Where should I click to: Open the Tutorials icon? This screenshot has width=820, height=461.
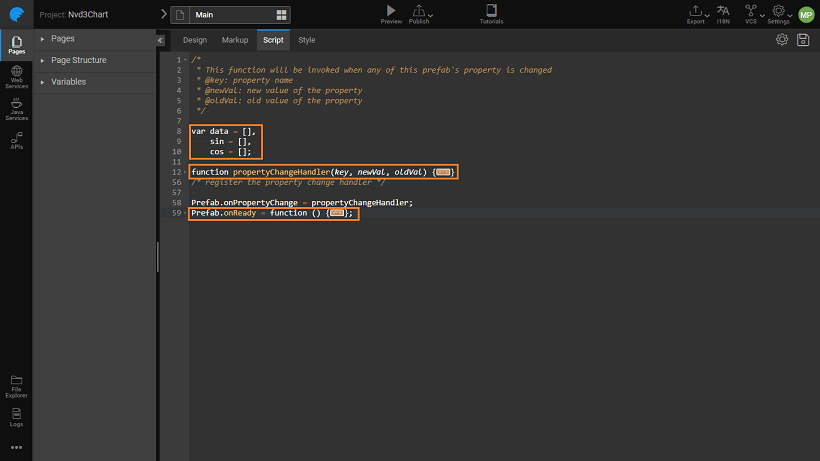[x=491, y=11]
